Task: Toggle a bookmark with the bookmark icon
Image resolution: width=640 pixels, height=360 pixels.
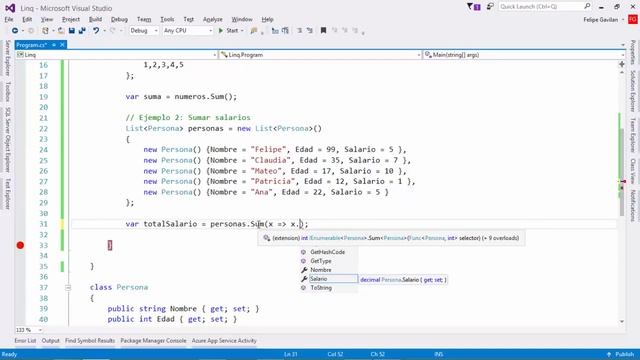Action: coord(323,31)
